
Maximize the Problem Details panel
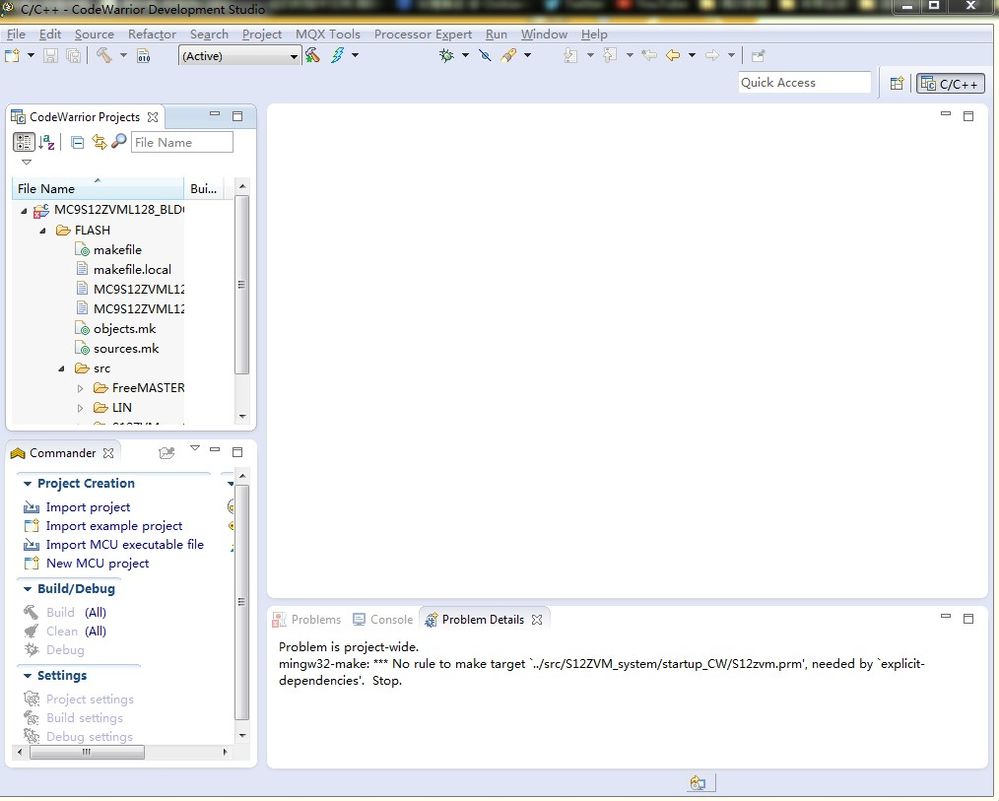pyautogui.click(x=968, y=619)
